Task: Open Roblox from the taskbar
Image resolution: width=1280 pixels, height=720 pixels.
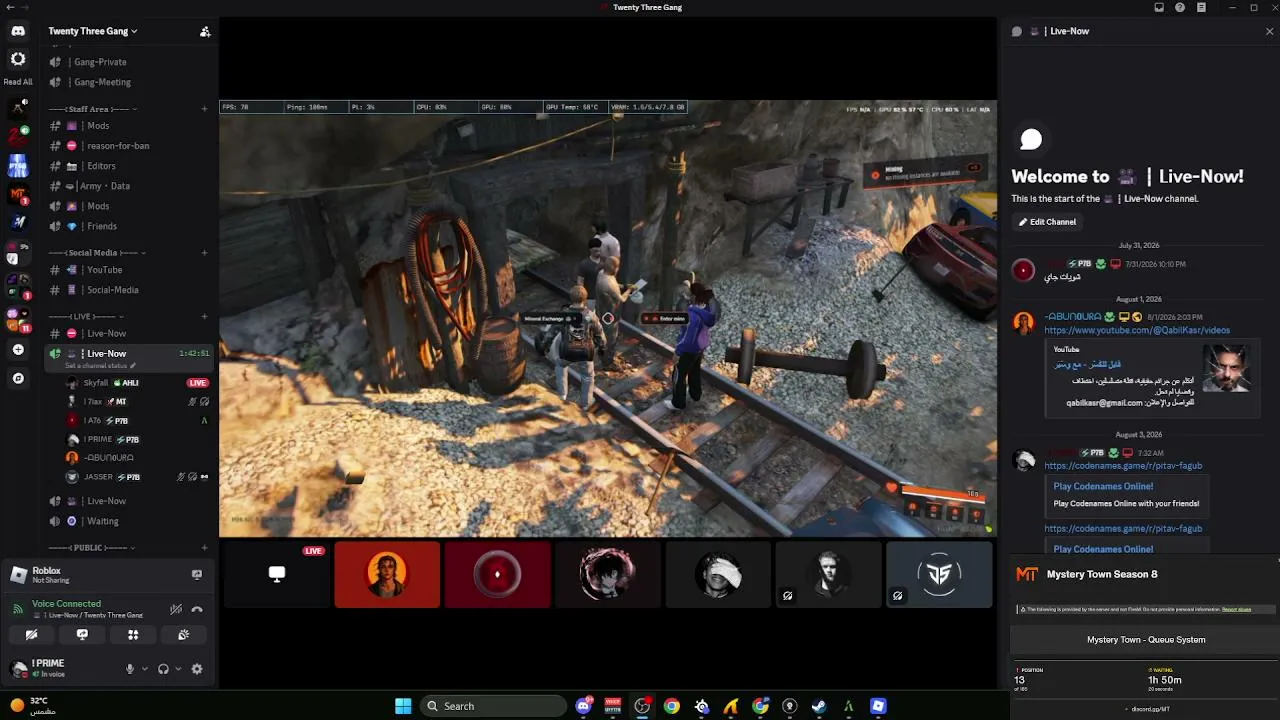Action: pyautogui.click(x=878, y=706)
